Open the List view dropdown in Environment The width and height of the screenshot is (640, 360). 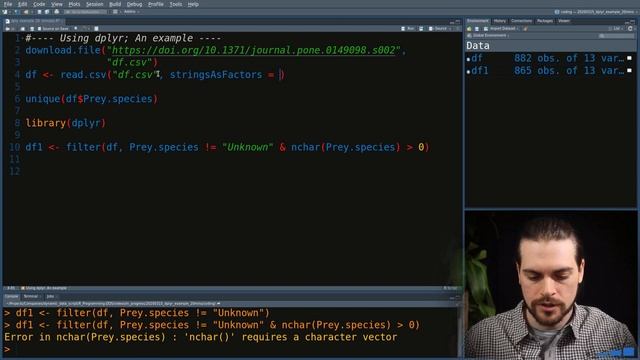click(x=616, y=29)
